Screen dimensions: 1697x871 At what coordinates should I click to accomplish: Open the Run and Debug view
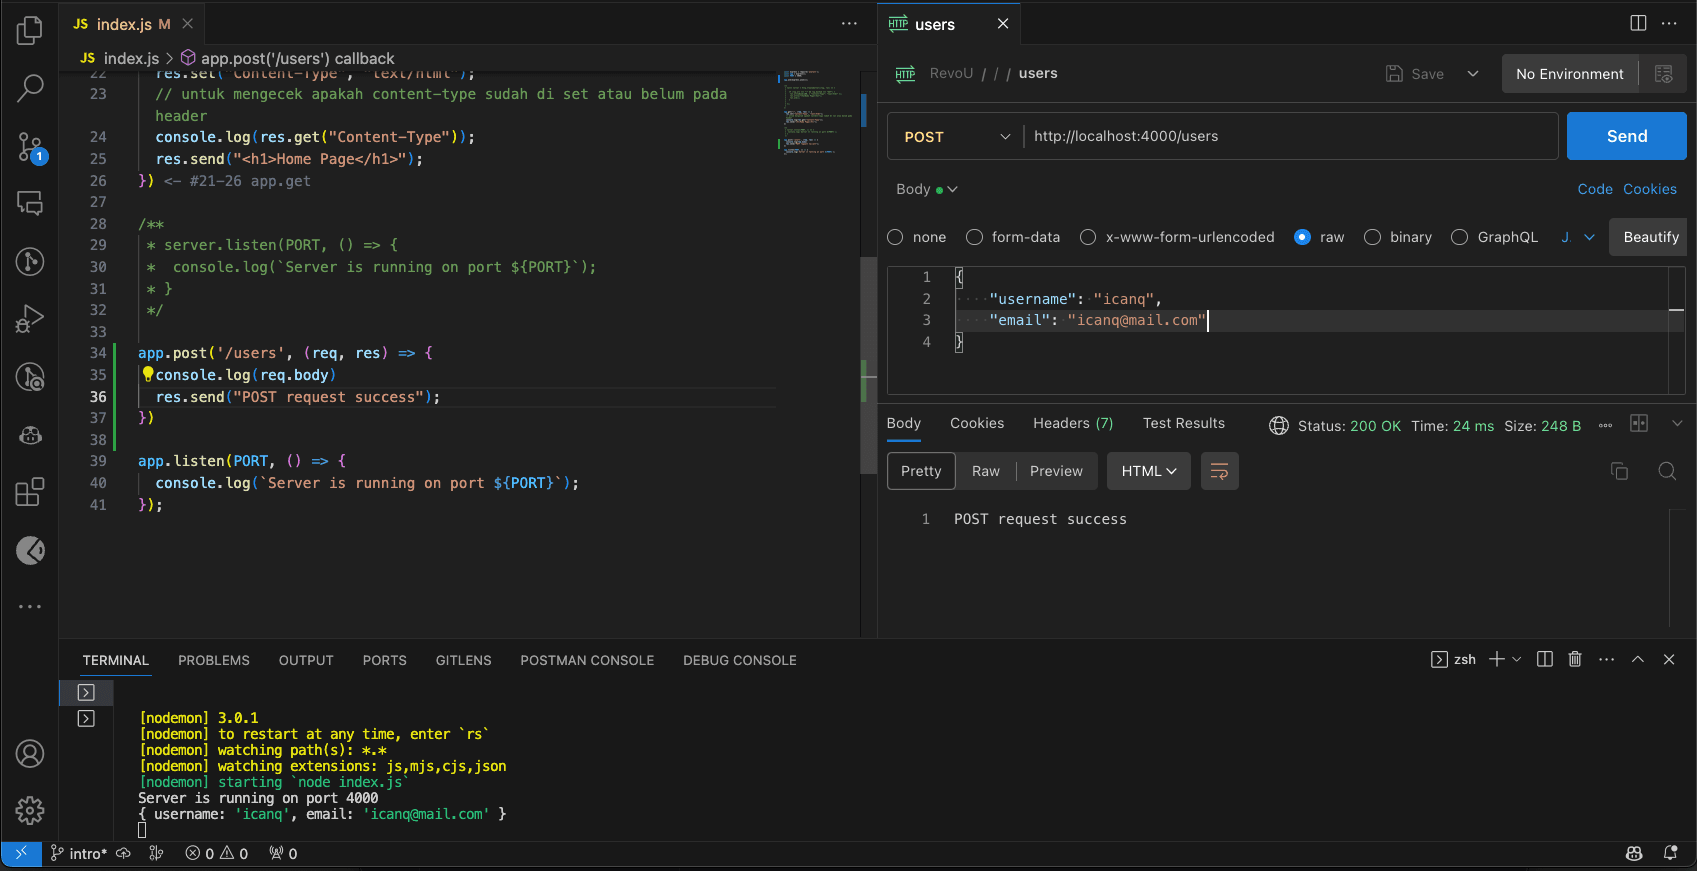tap(30, 319)
